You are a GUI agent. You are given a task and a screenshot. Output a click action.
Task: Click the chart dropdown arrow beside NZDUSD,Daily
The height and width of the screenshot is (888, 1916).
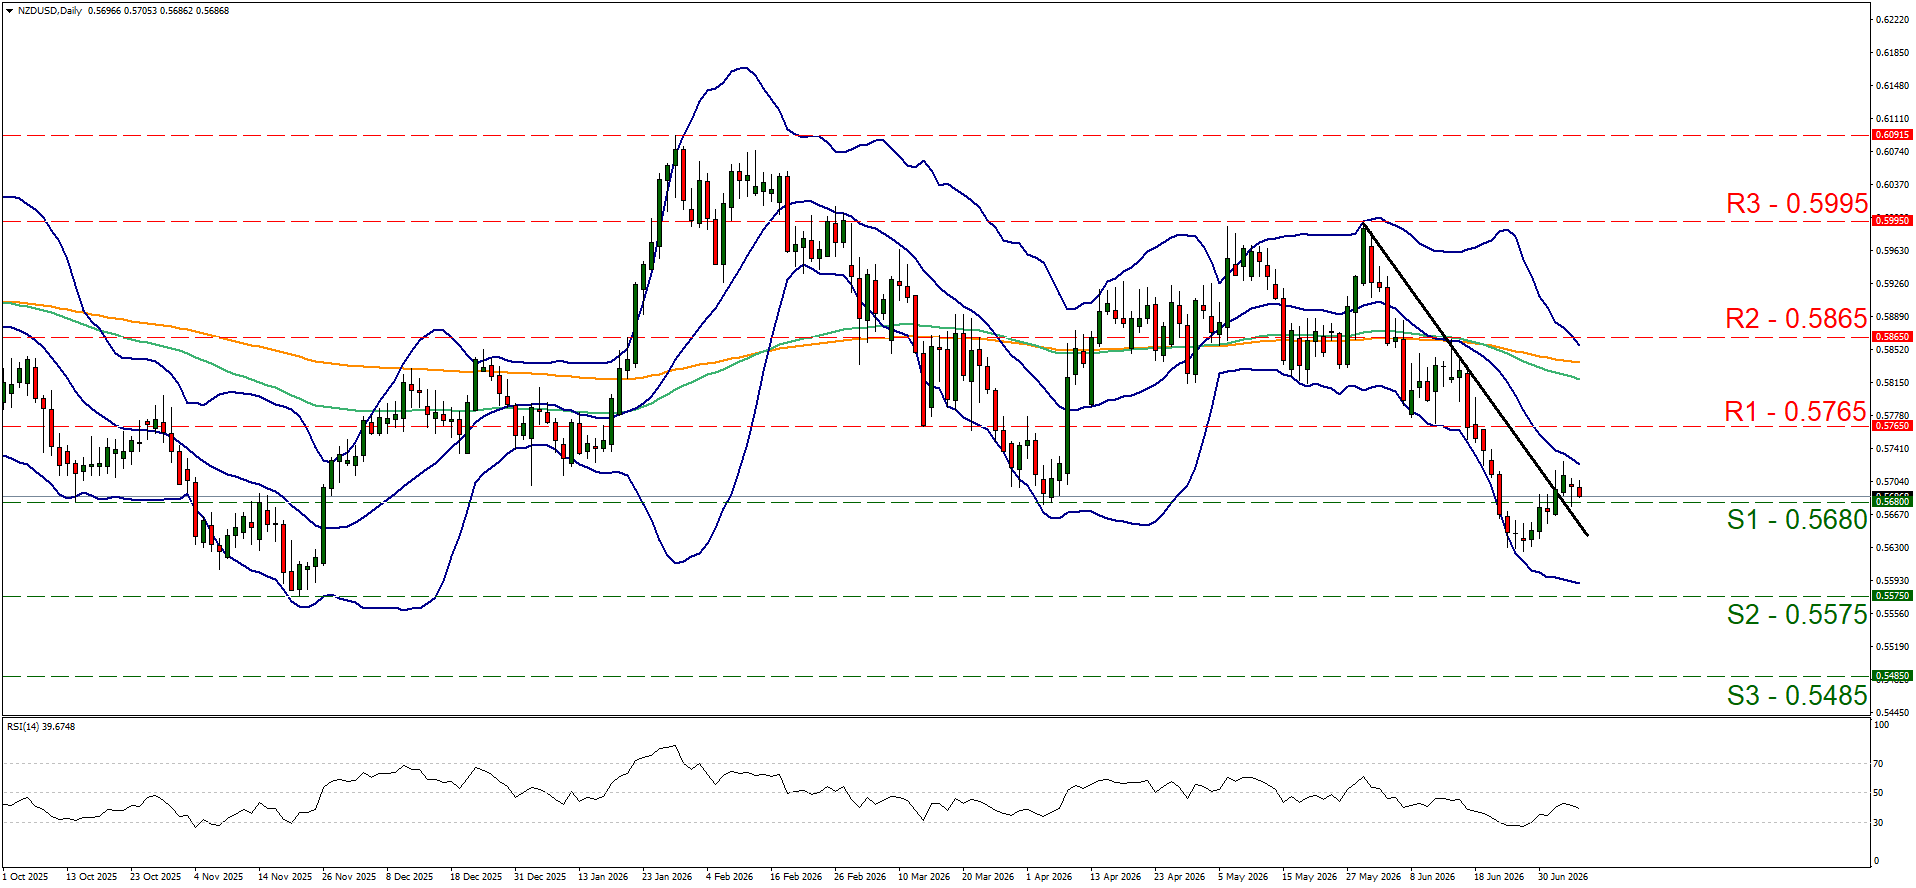[9, 11]
